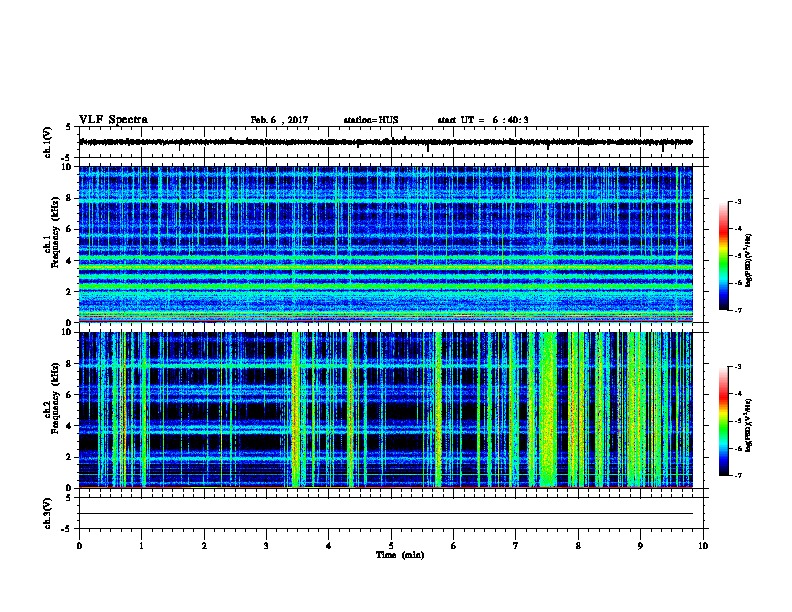Click time axis tick label "4"
792x612 pixels.
pos(329,545)
